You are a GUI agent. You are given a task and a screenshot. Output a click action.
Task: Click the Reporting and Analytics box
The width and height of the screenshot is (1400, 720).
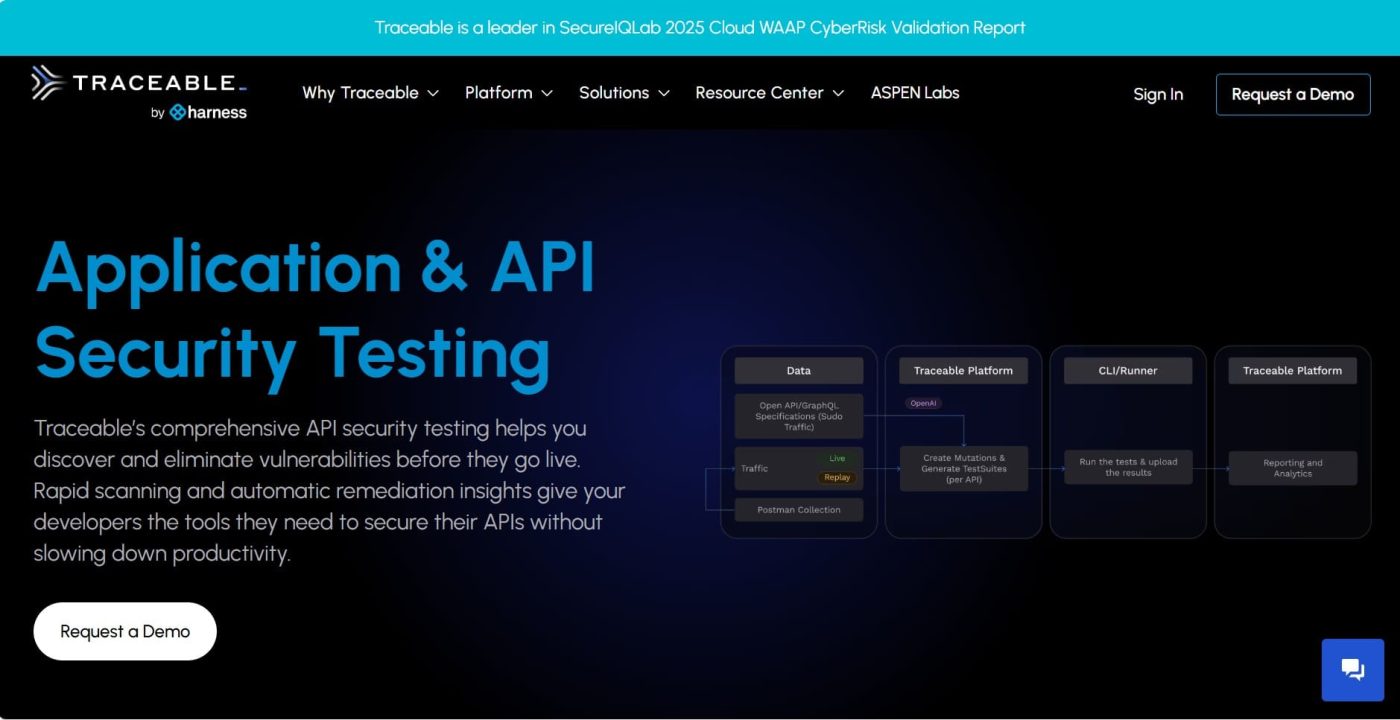click(x=1293, y=468)
